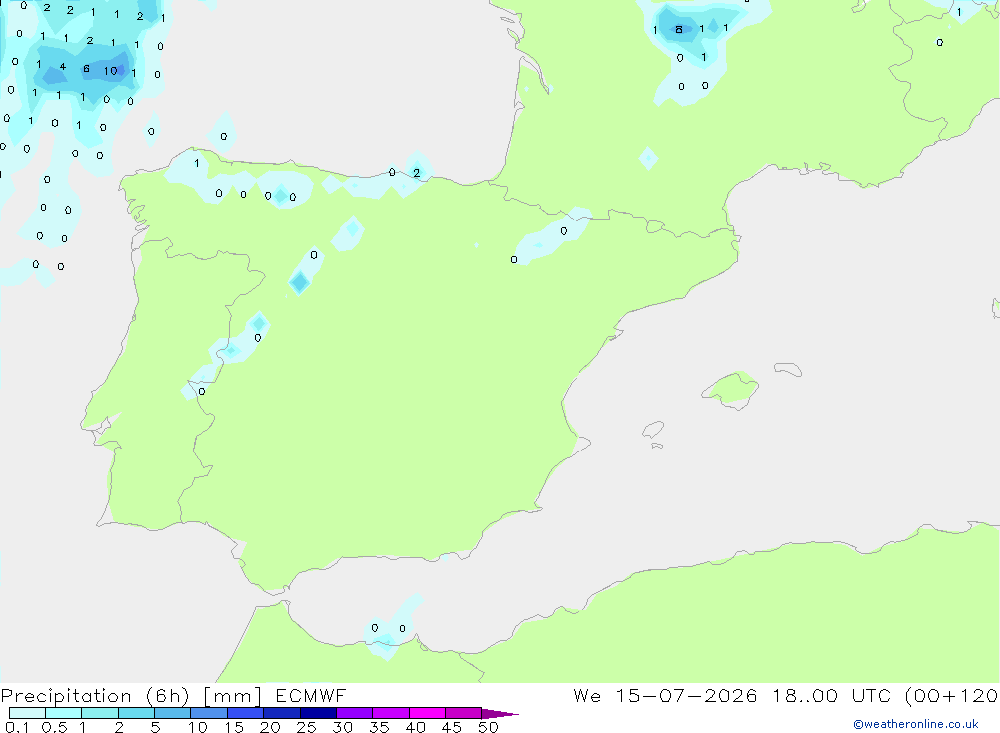Open the weatheronline.co.uk copyright link
This screenshot has height=733, width=1000.
[916, 724]
